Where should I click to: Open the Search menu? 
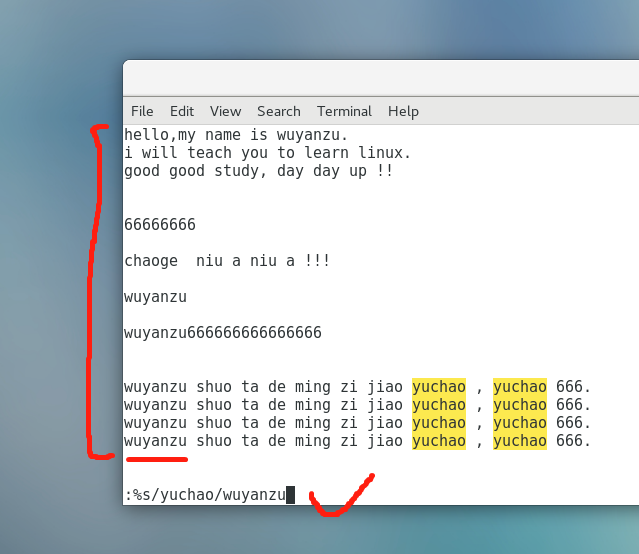click(x=278, y=111)
